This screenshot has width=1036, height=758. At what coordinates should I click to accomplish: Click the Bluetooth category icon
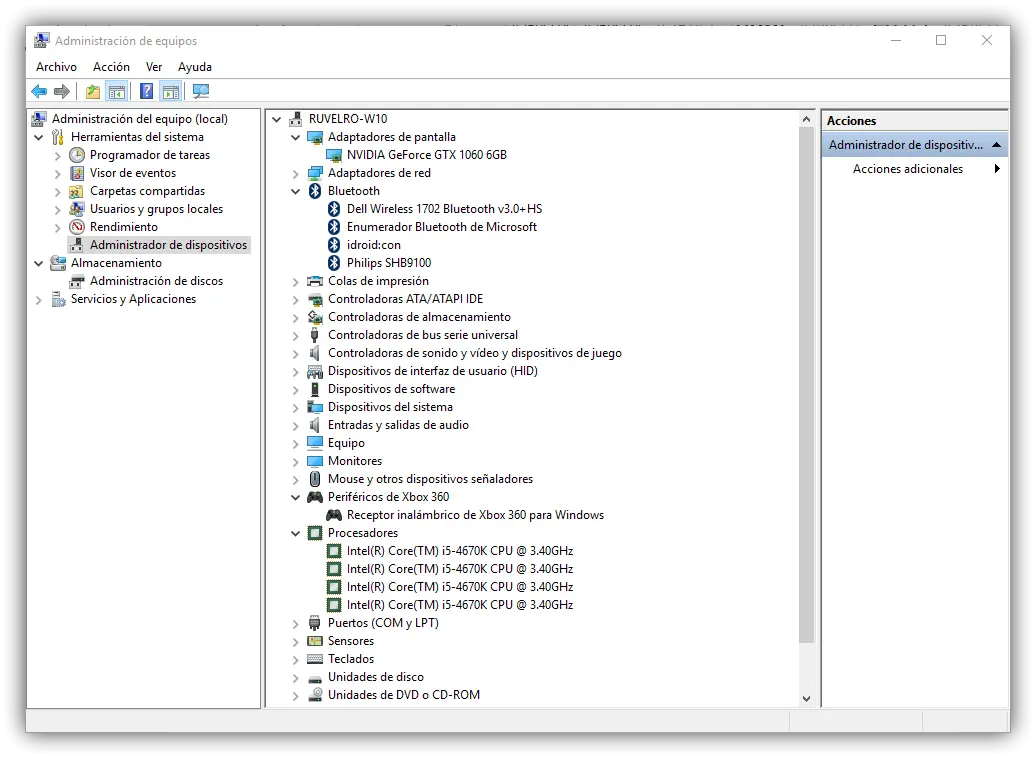[315, 191]
